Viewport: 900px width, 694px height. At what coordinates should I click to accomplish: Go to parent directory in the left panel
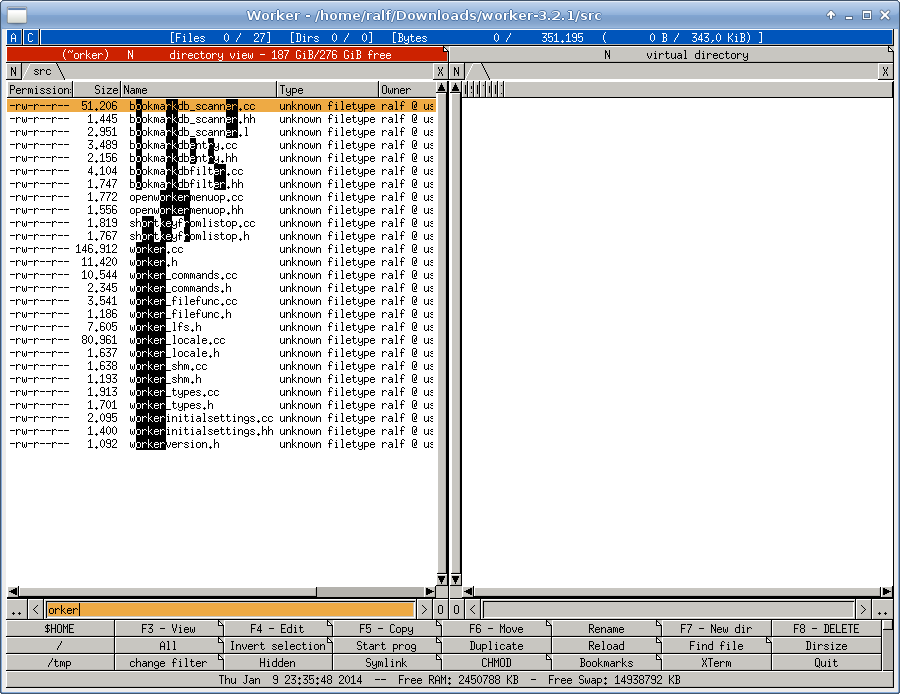(x=16, y=610)
